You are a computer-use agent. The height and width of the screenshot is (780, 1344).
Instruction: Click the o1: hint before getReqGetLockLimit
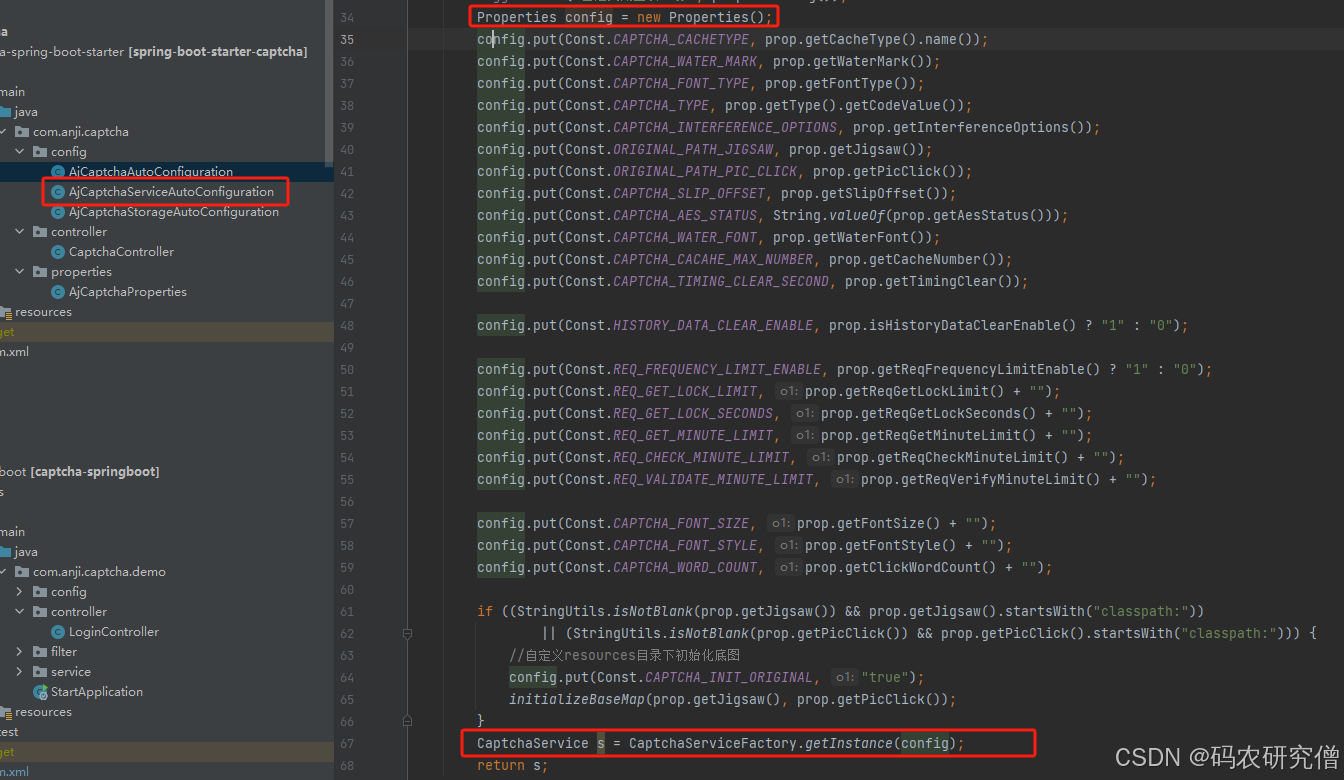789,392
